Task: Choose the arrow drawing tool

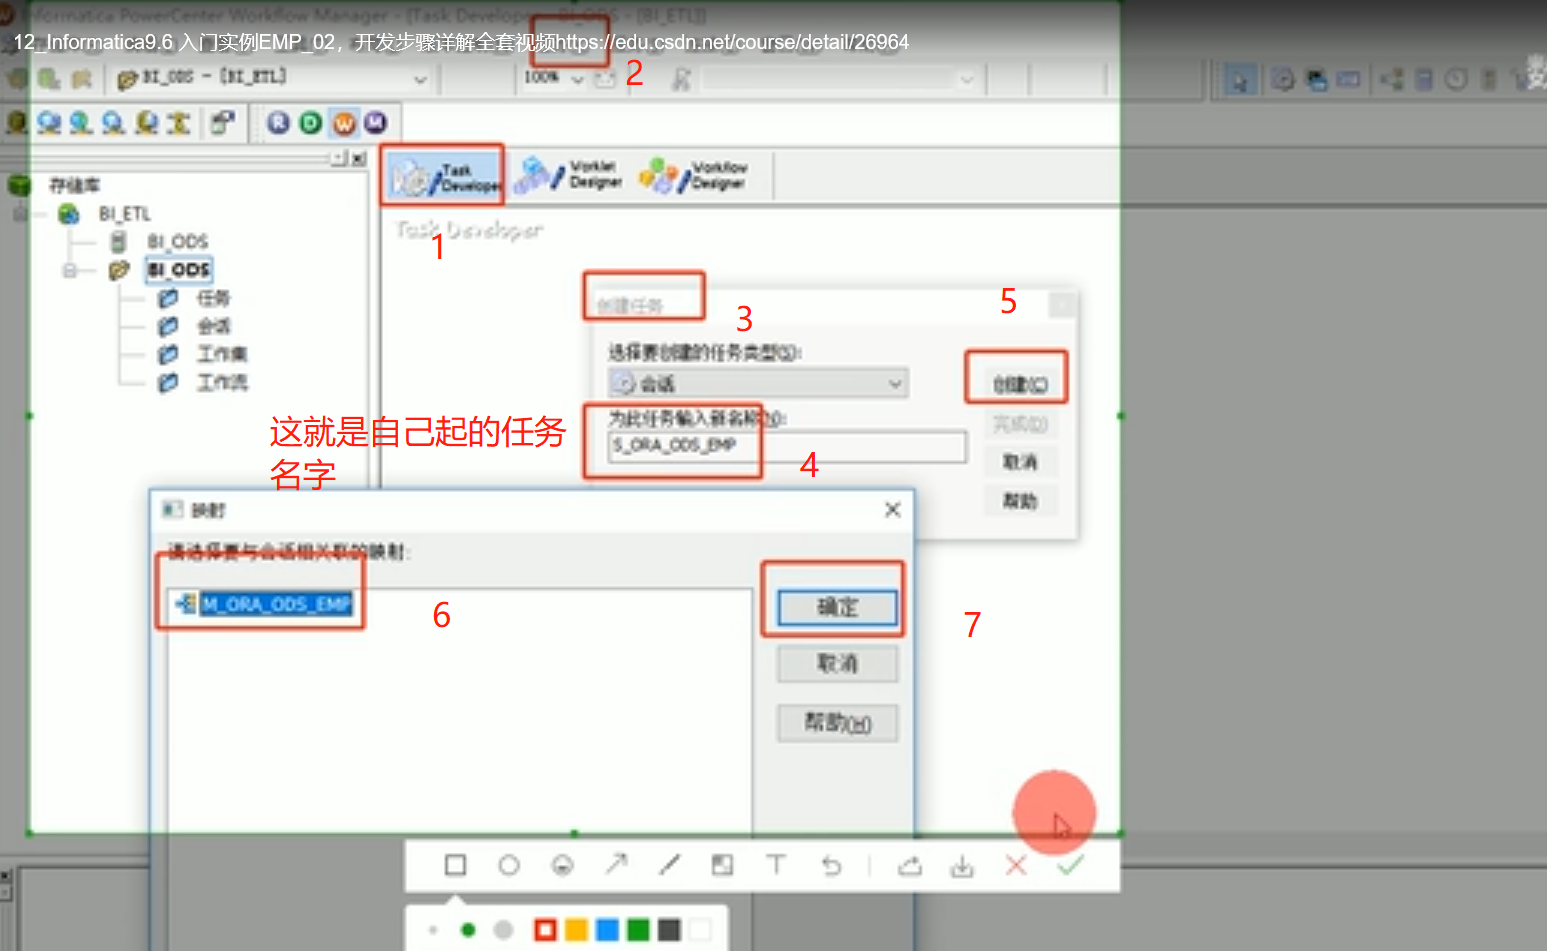Action: click(616, 865)
